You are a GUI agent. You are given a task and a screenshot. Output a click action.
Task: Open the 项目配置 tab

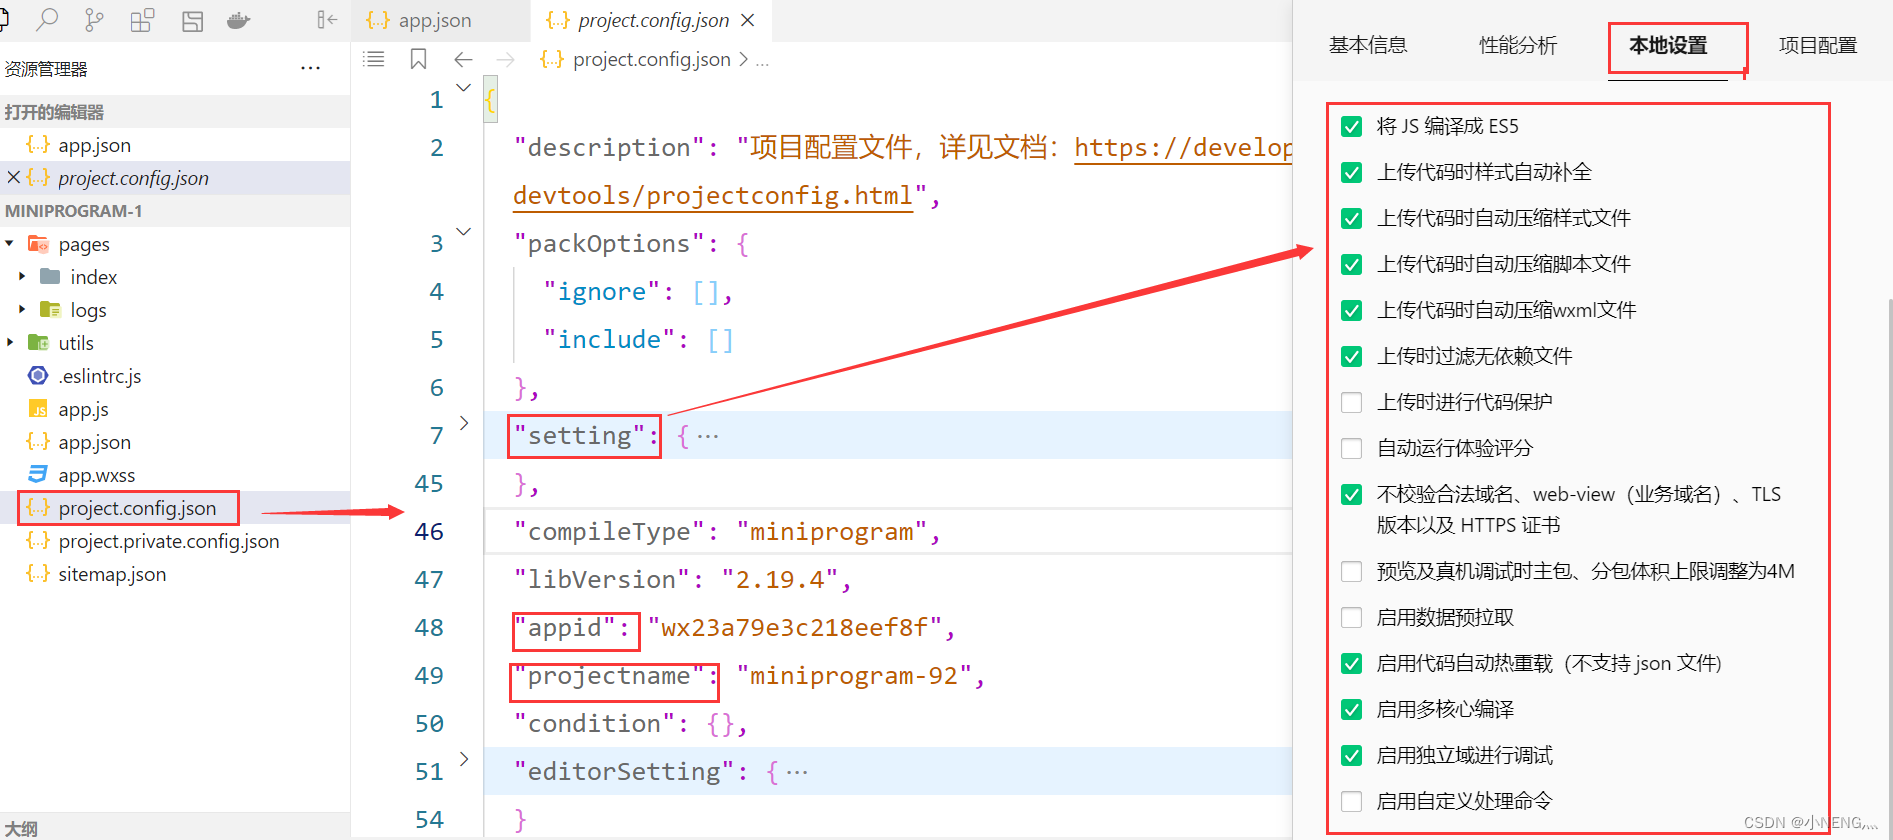(1818, 45)
